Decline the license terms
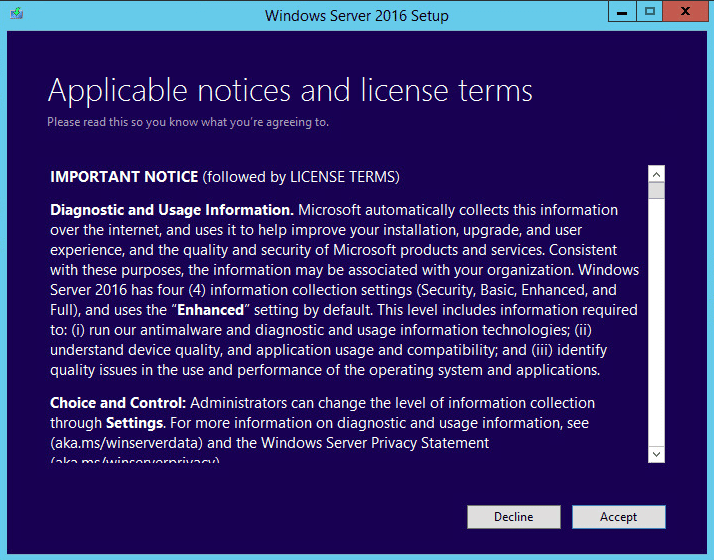The width and height of the screenshot is (714, 560). pyautogui.click(x=513, y=517)
